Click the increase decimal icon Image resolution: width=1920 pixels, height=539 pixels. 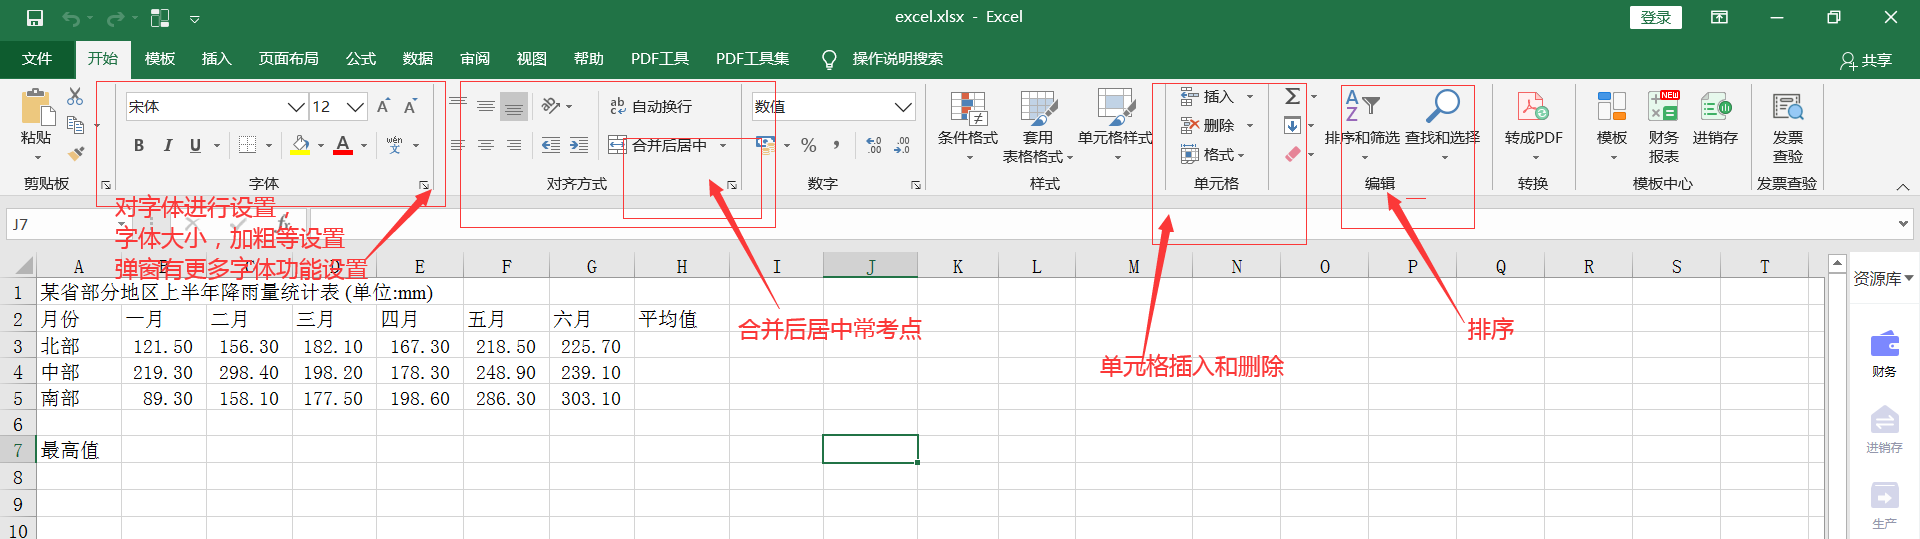click(x=874, y=145)
